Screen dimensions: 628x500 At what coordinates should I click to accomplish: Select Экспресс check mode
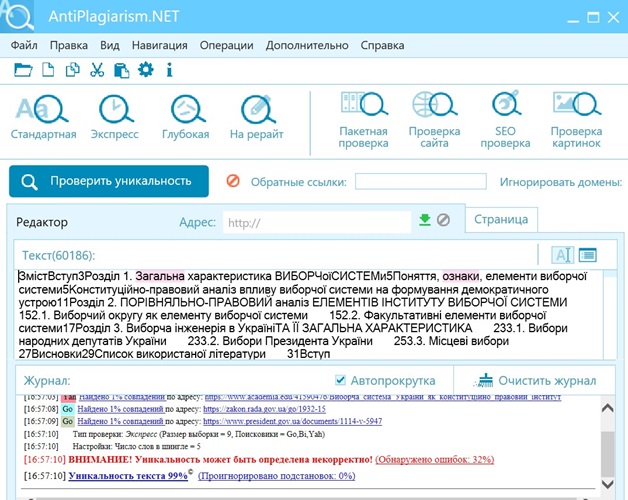(115, 117)
